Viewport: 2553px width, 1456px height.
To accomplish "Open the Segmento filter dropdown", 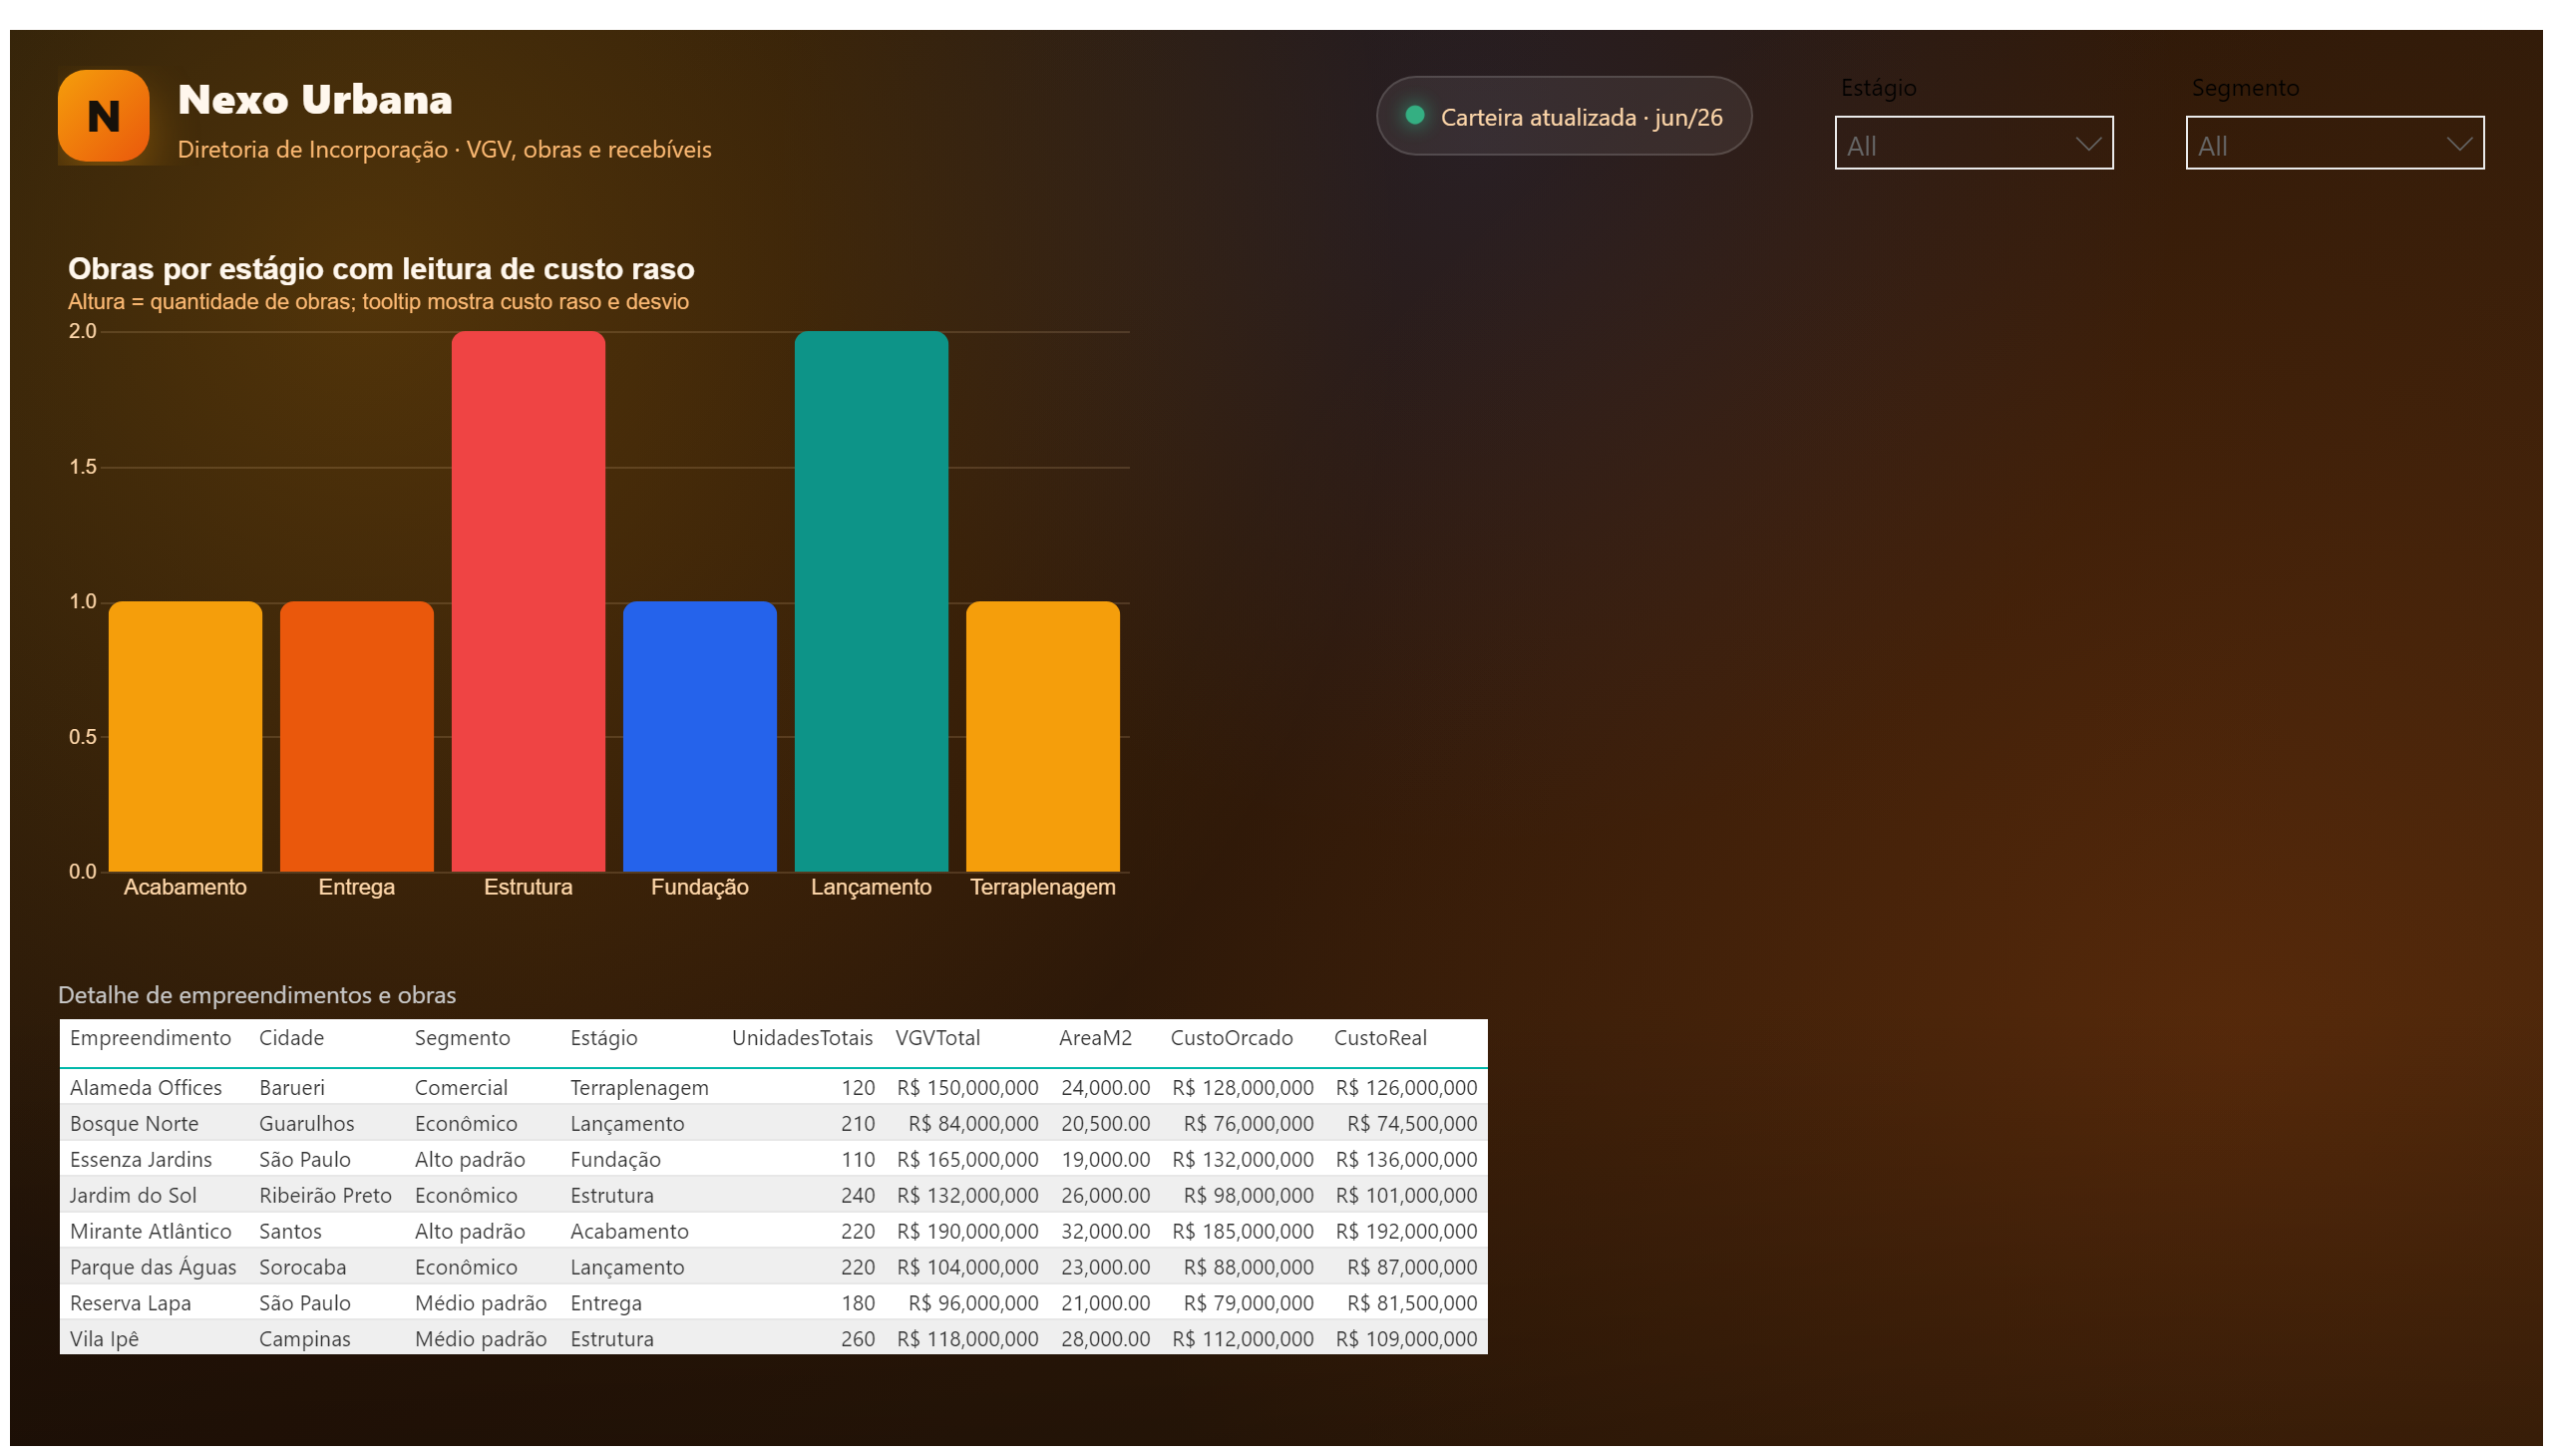I will [2334, 143].
